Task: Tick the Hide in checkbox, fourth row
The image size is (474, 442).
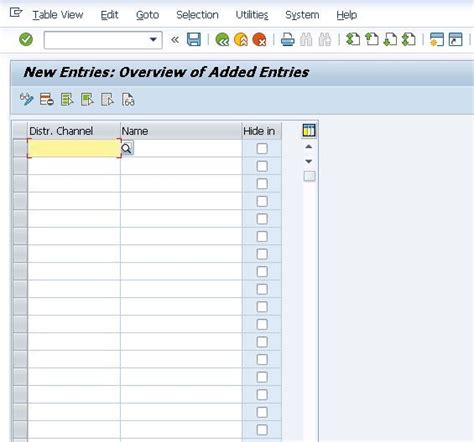Action: (x=262, y=201)
